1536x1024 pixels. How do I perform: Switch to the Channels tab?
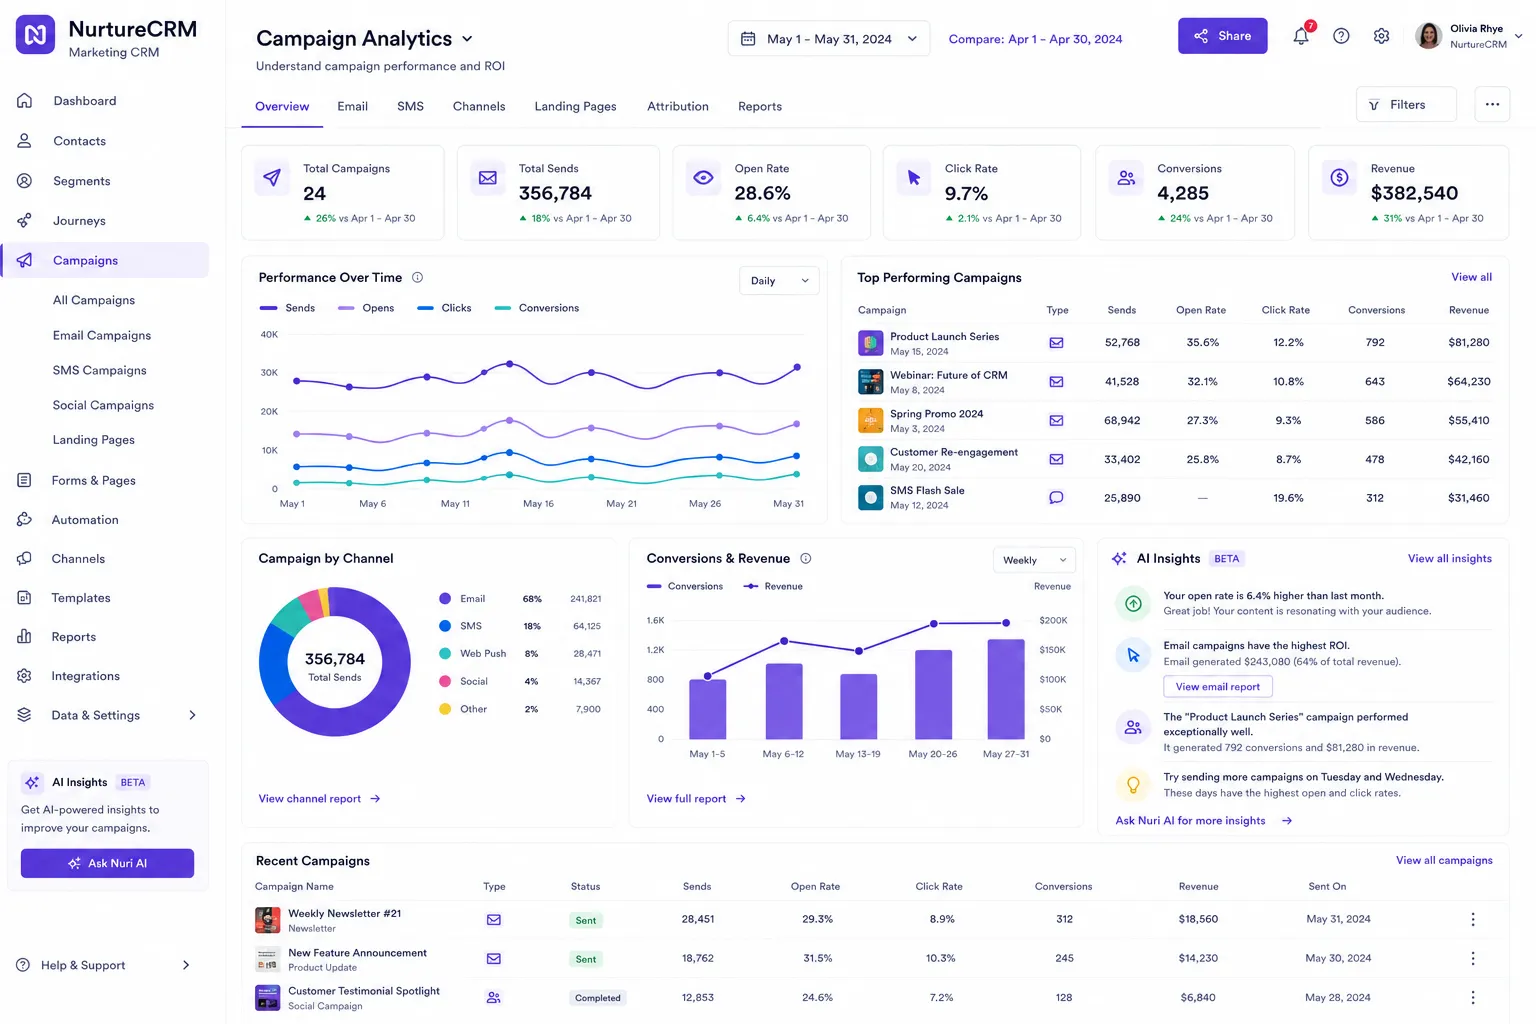click(x=479, y=106)
